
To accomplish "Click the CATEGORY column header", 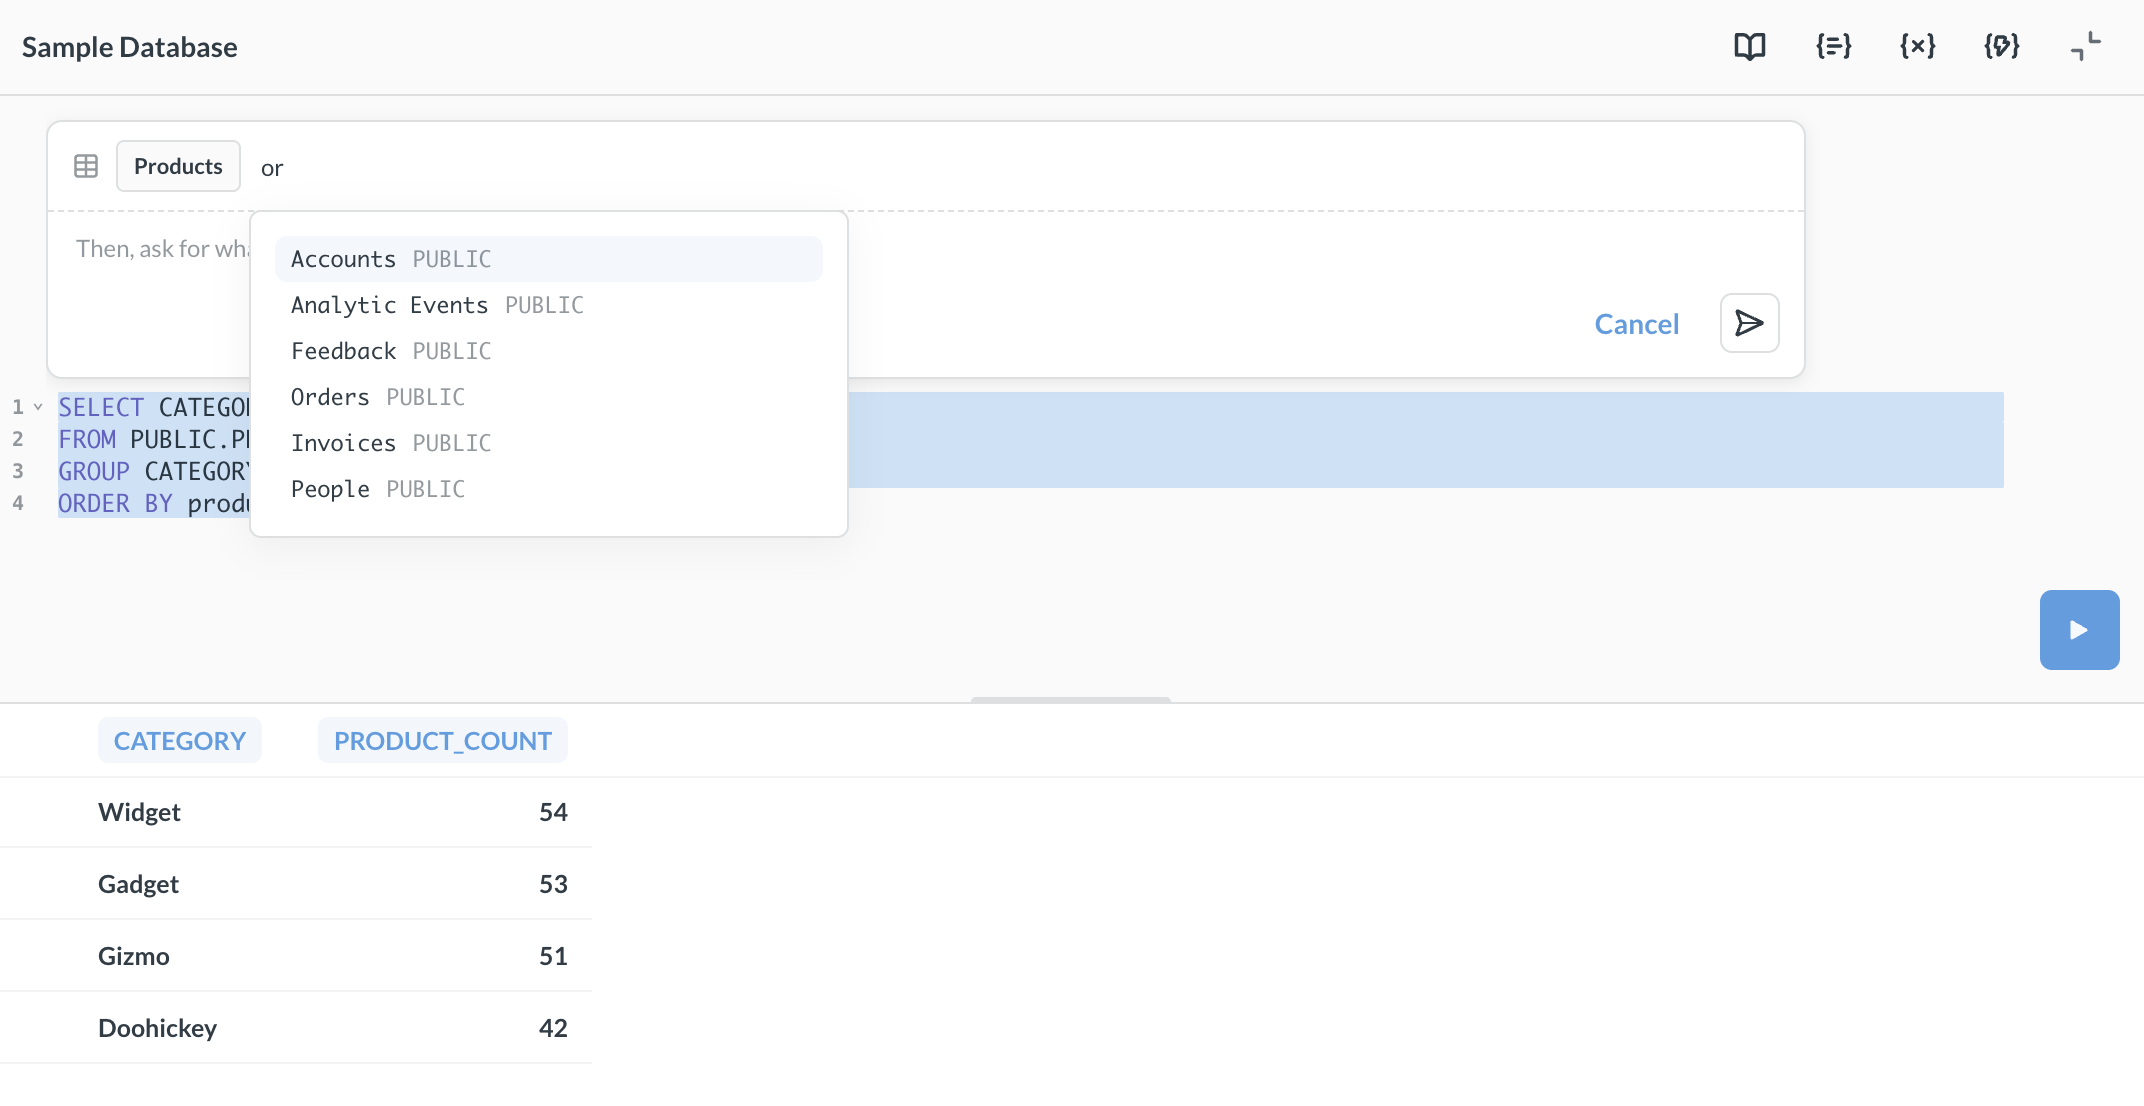I will 179,740.
